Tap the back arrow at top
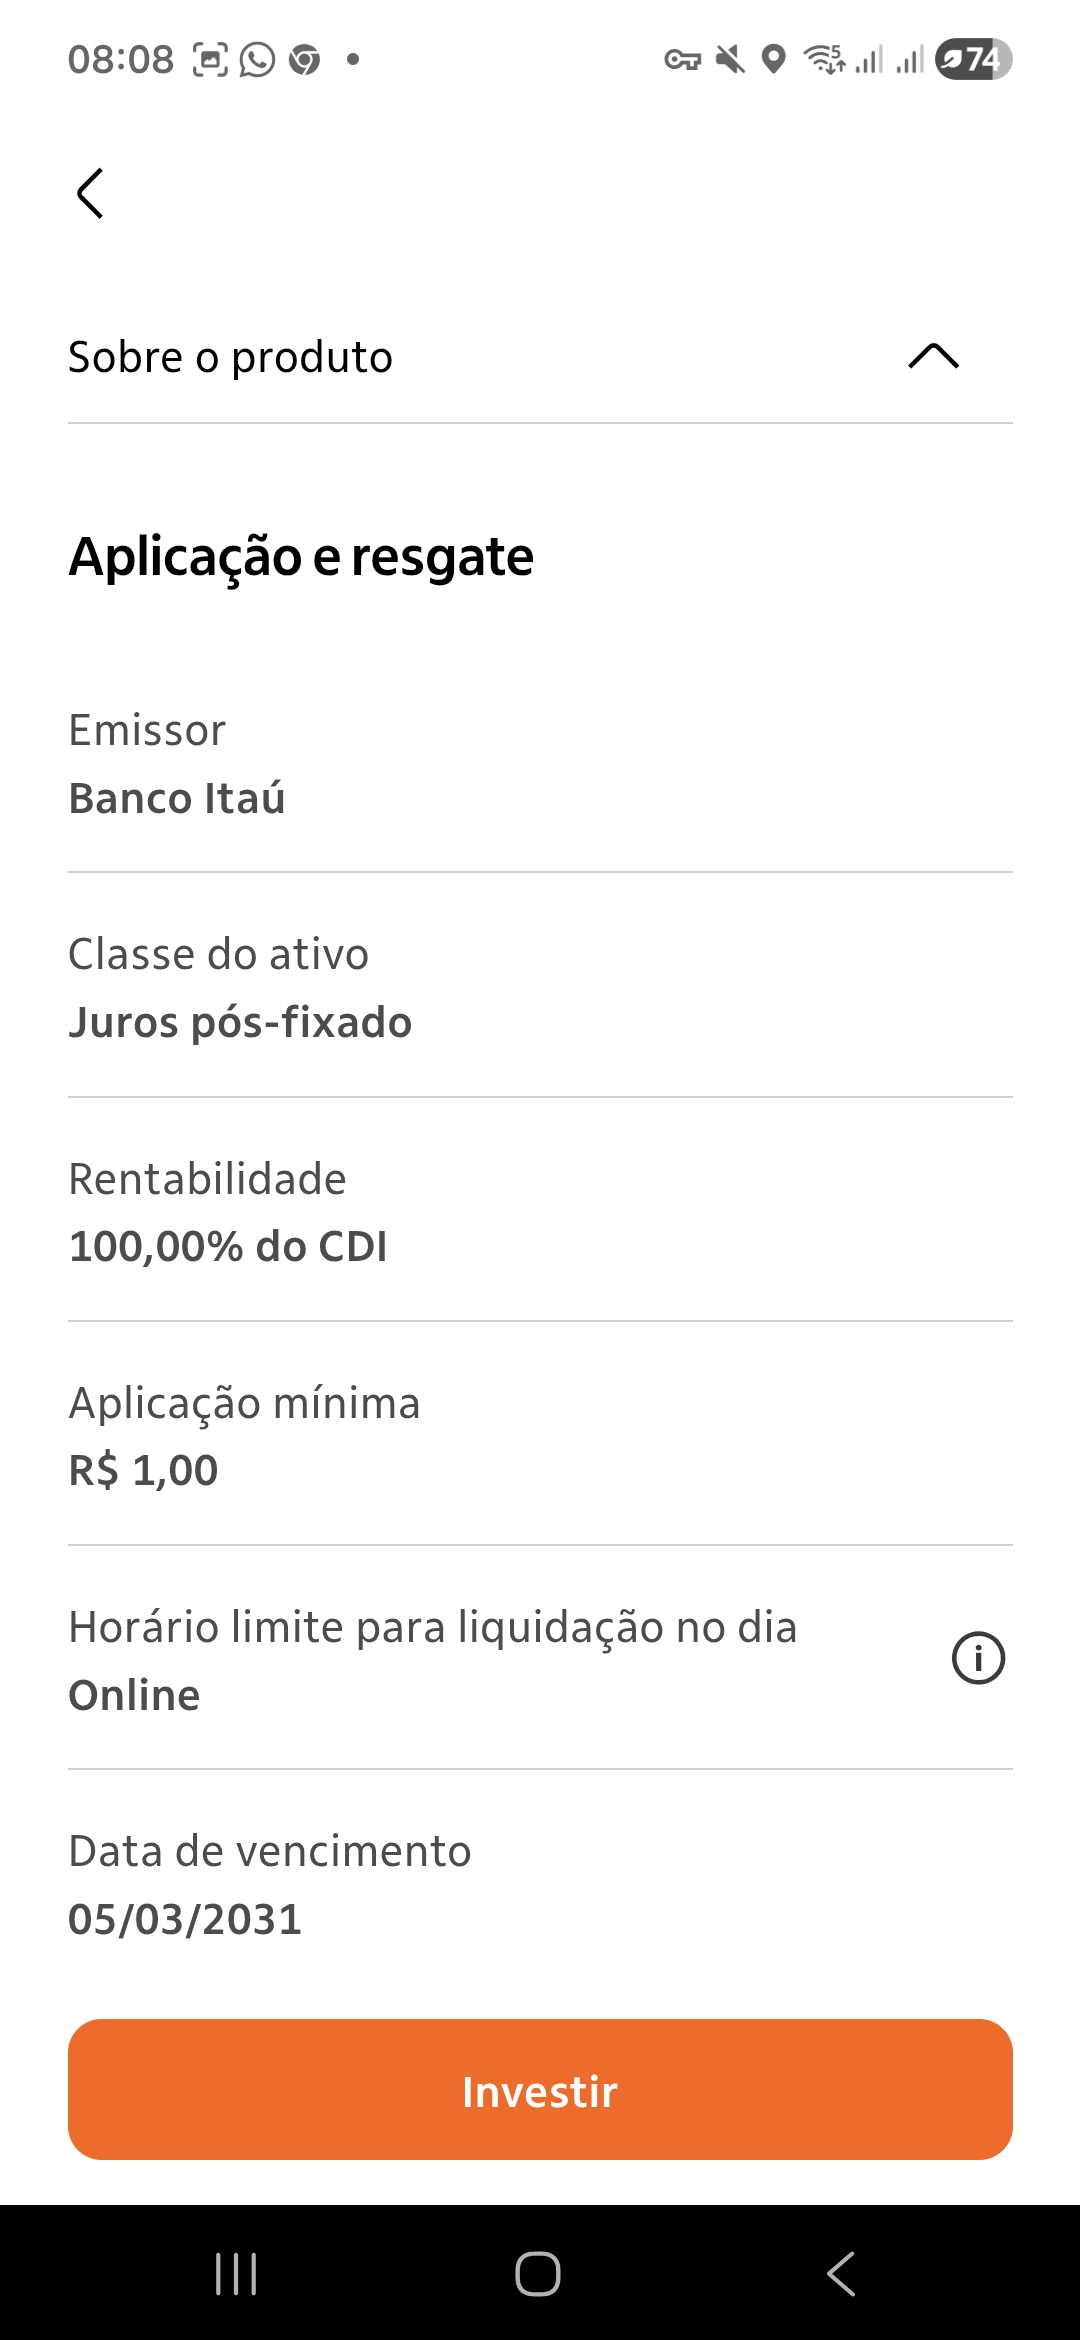This screenshot has width=1080, height=2340. [x=90, y=193]
